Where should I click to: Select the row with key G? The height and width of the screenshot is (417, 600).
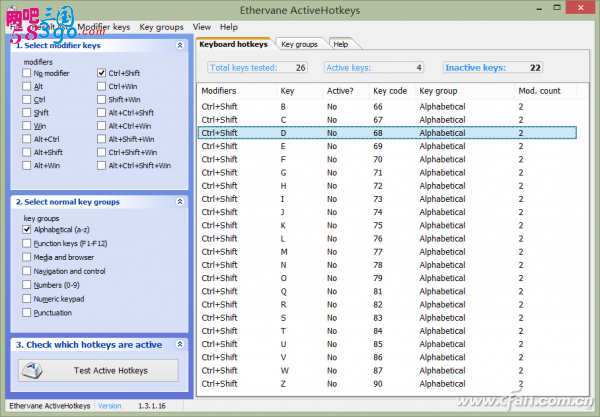[387, 173]
